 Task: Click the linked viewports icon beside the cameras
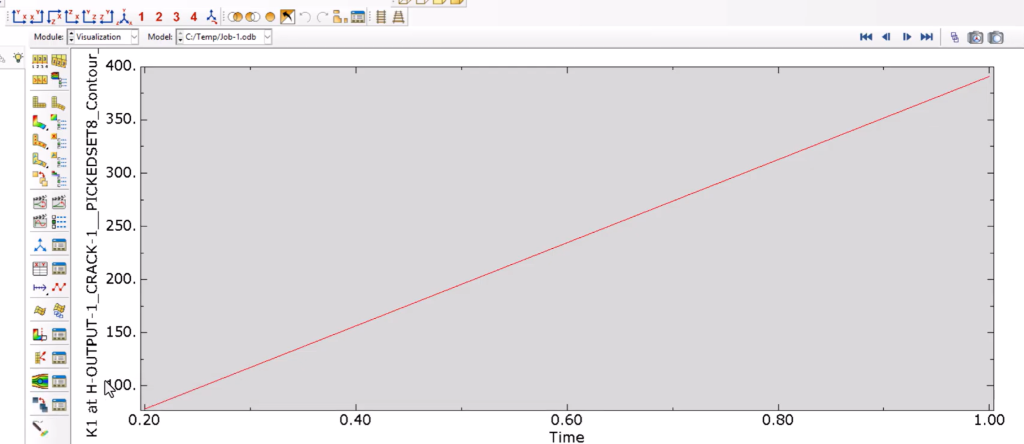click(955, 37)
